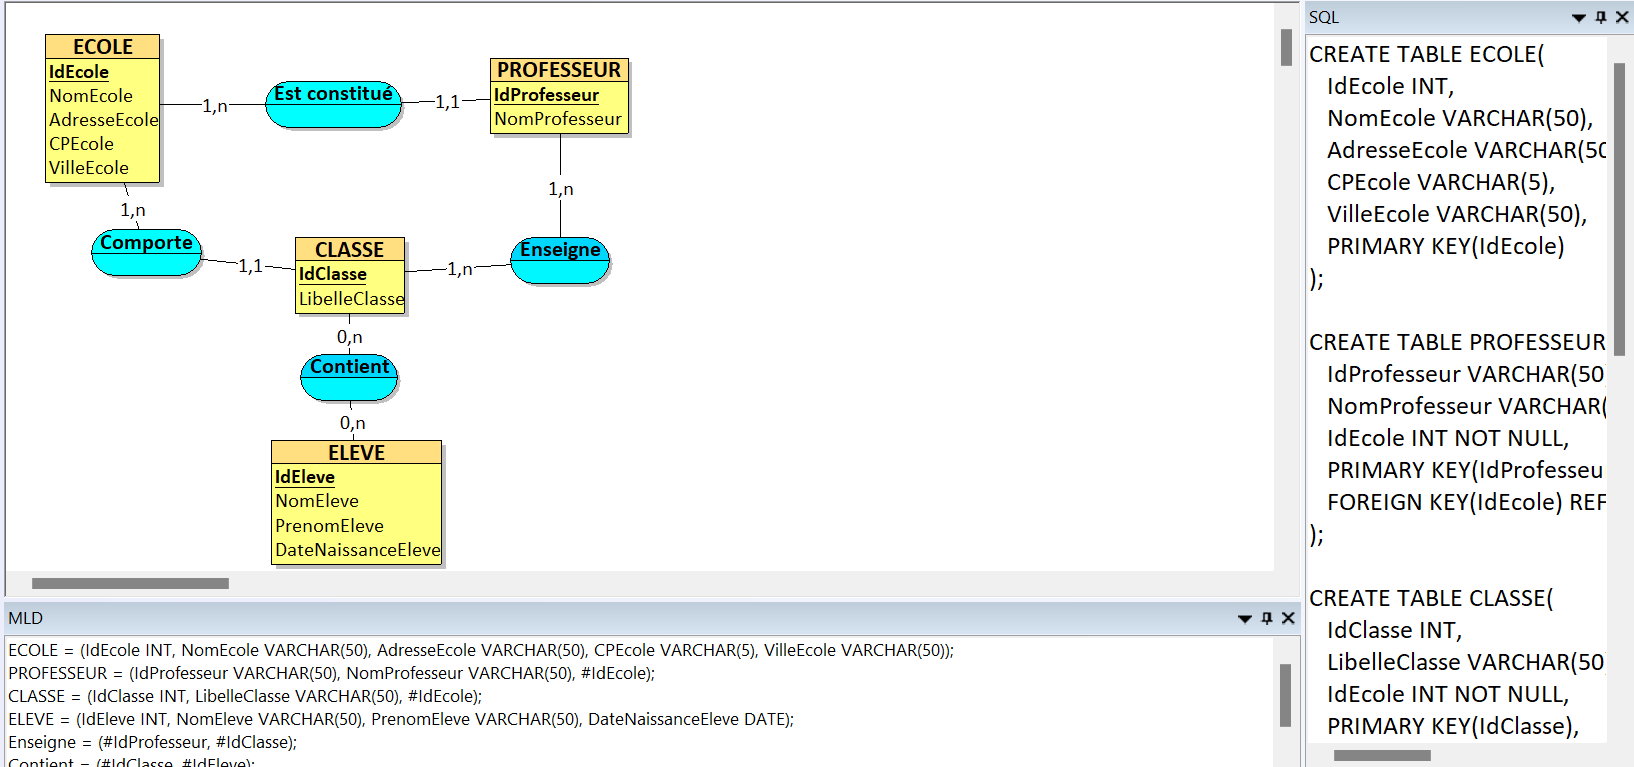1634x767 pixels.
Task: Select the ELEVE entity header
Action: [x=357, y=453]
